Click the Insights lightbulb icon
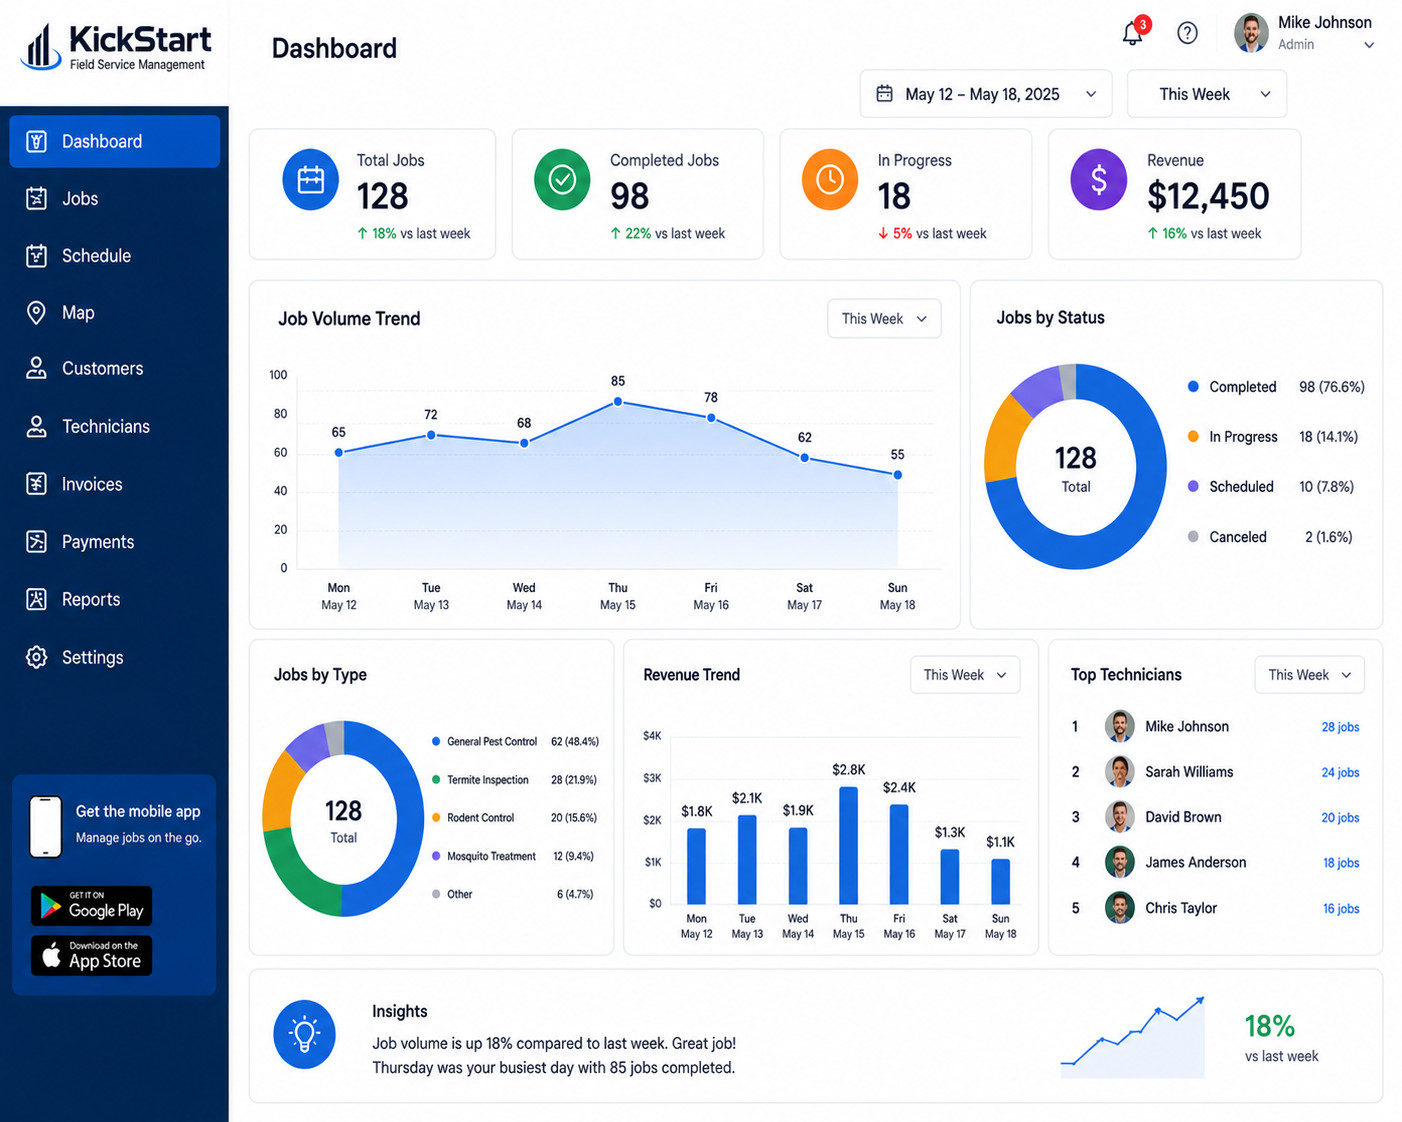 pyautogui.click(x=304, y=1034)
